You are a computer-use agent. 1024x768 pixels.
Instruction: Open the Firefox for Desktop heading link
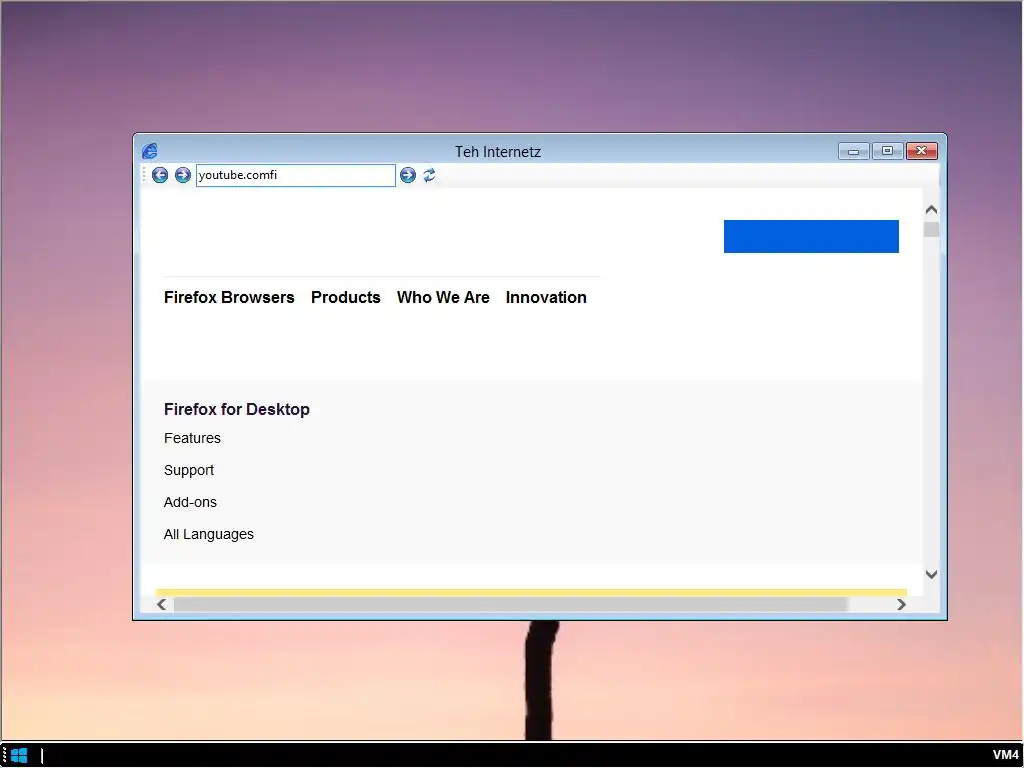click(236, 409)
